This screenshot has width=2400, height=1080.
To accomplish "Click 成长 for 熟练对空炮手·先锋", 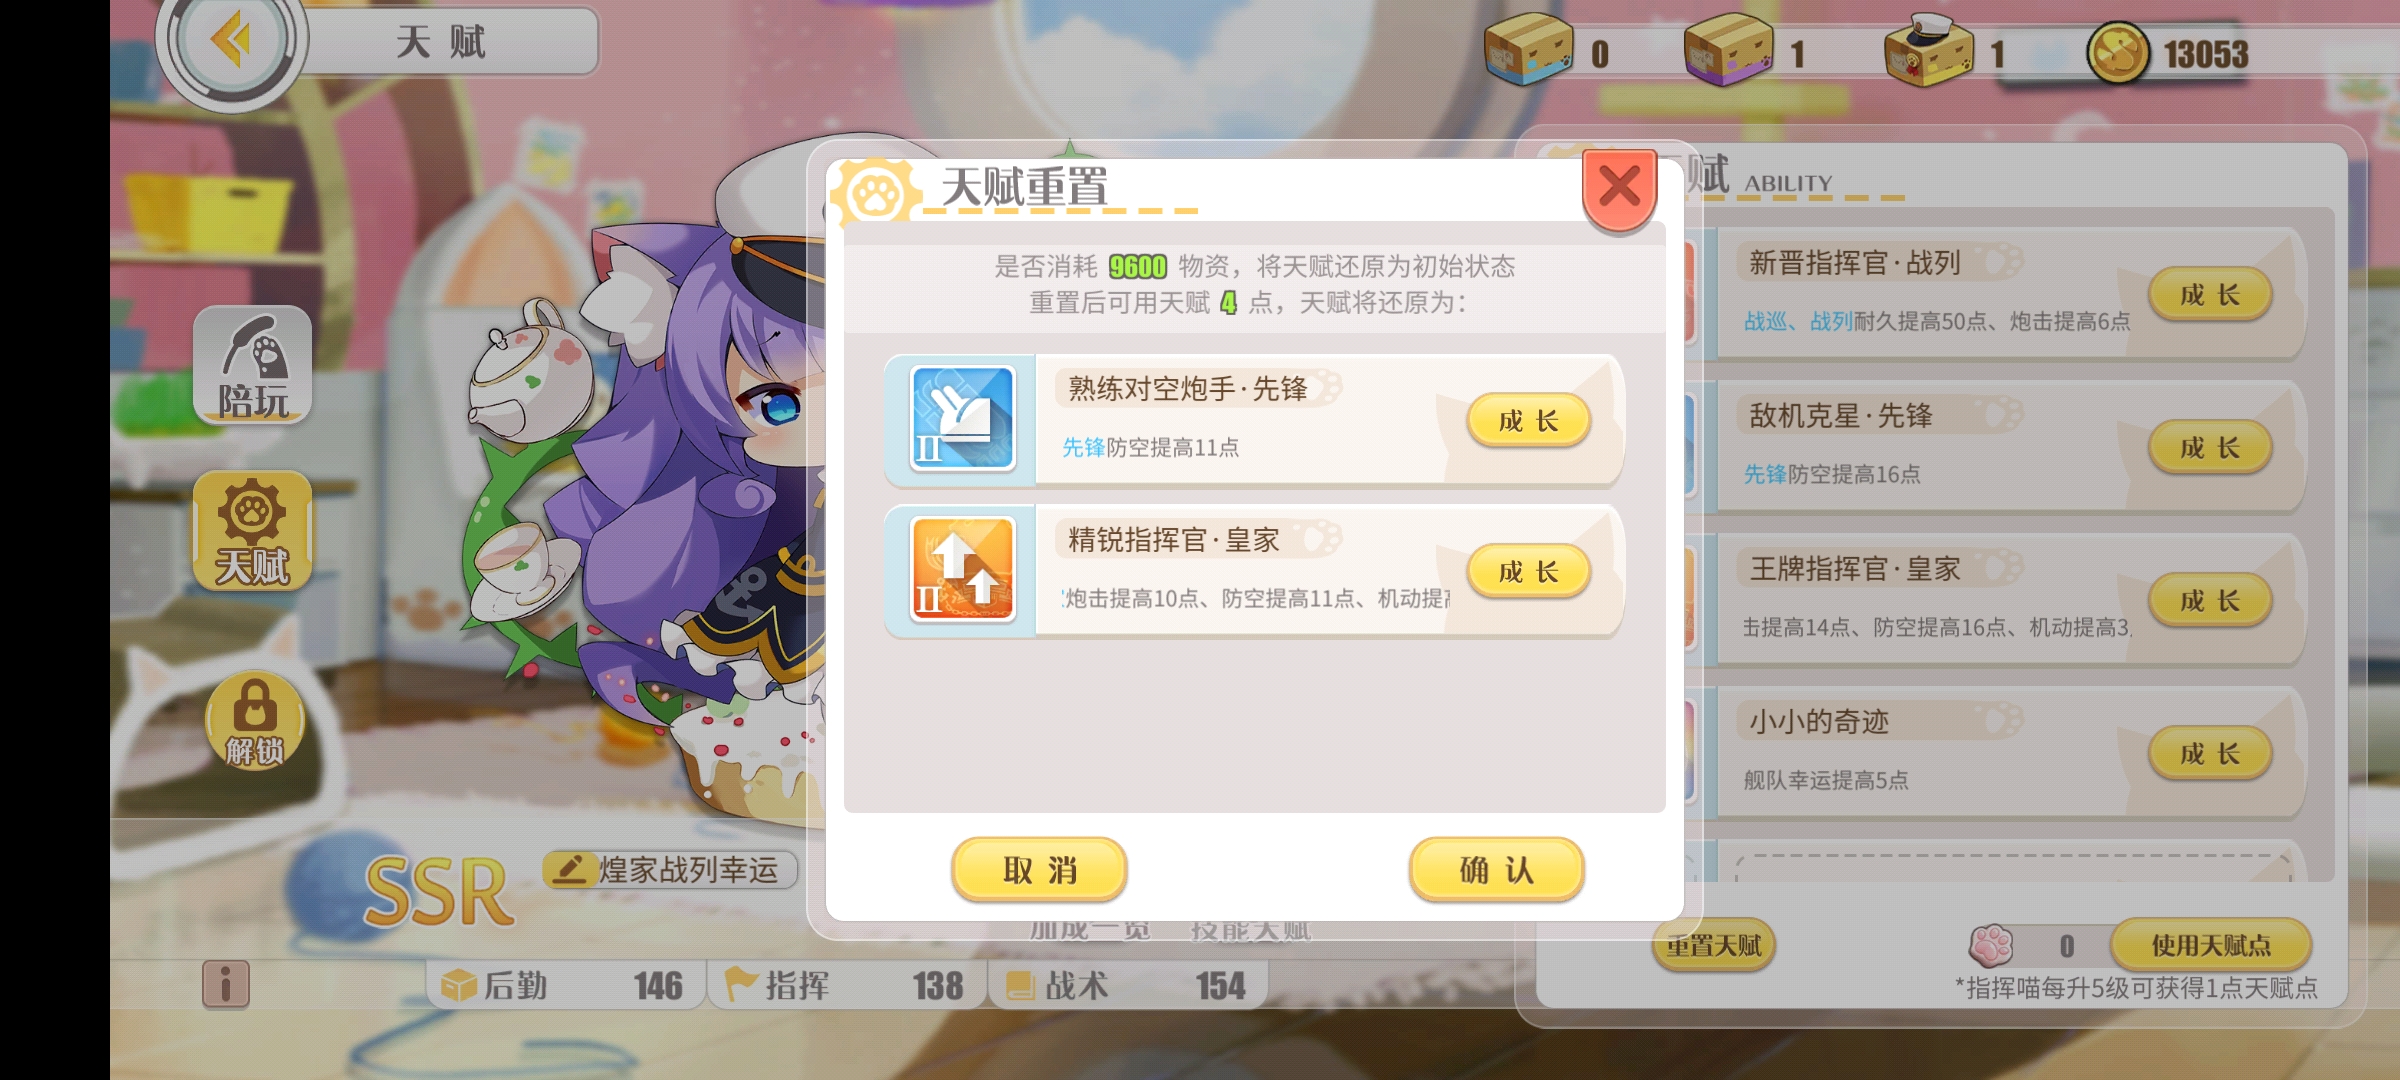I will tap(1528, 420).
